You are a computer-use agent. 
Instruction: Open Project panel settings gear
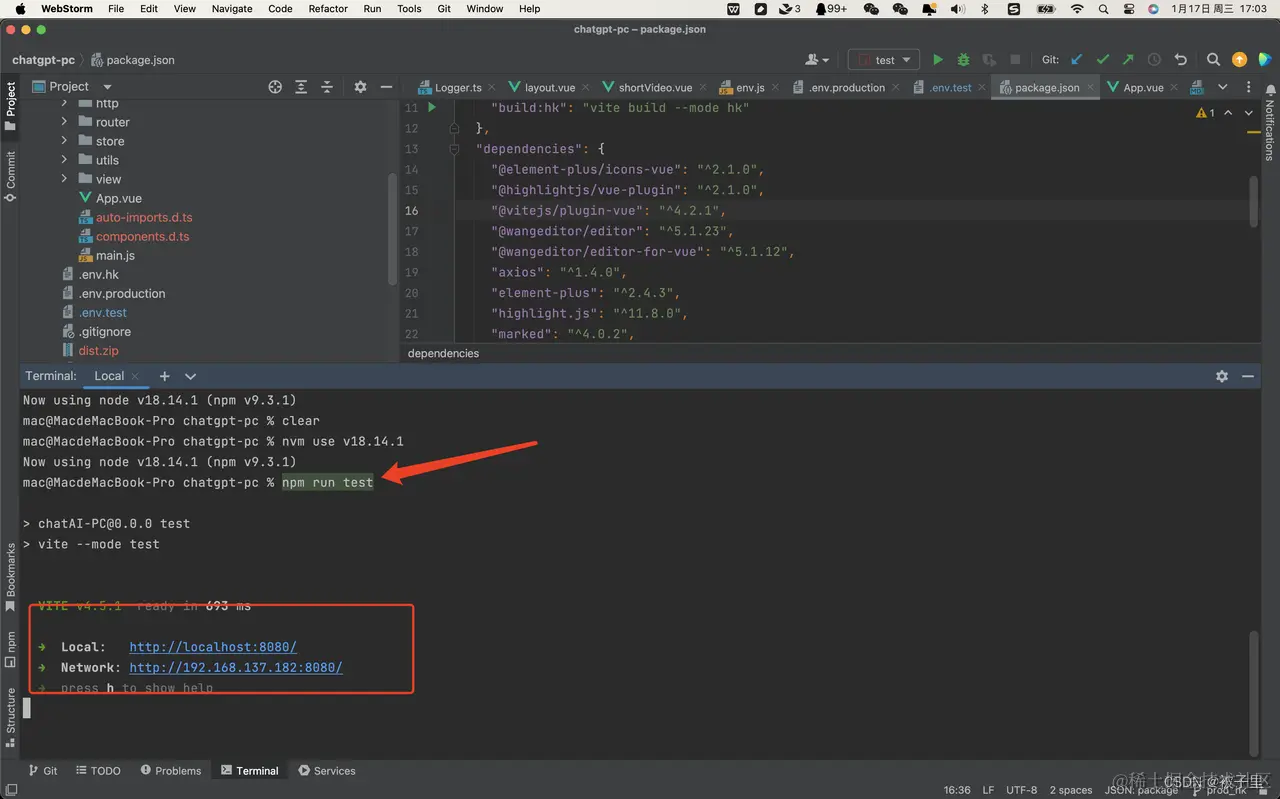361,87
